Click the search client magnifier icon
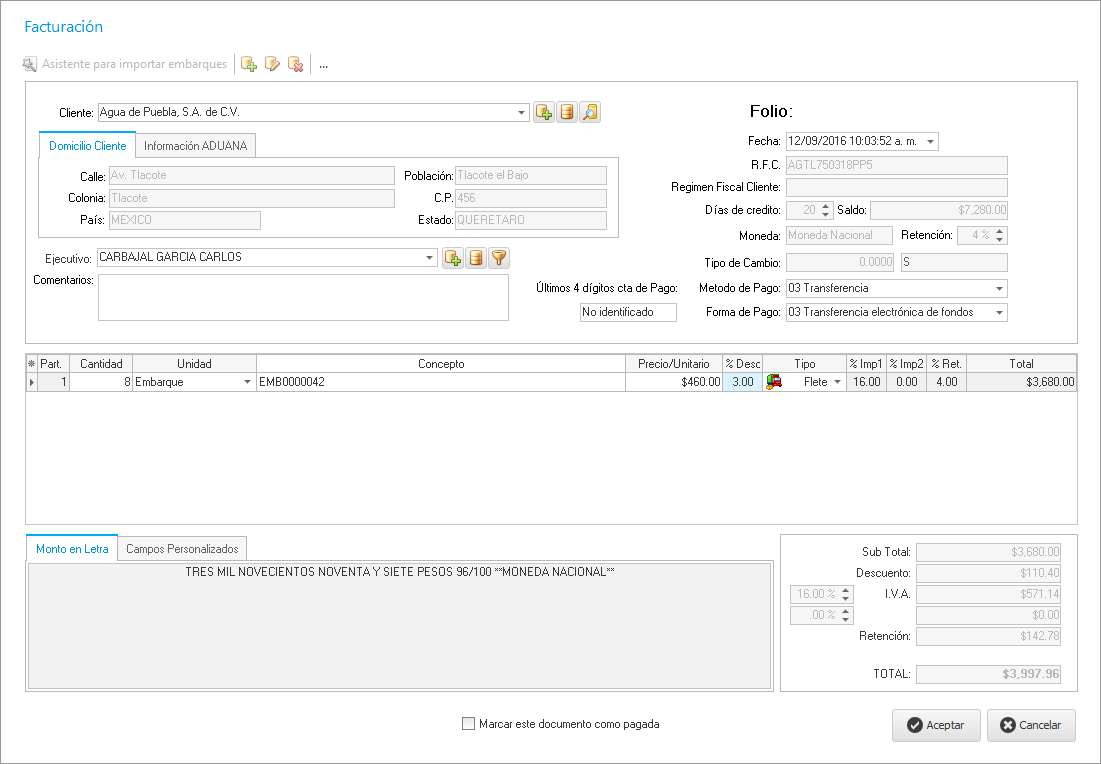 coord(590,112)
